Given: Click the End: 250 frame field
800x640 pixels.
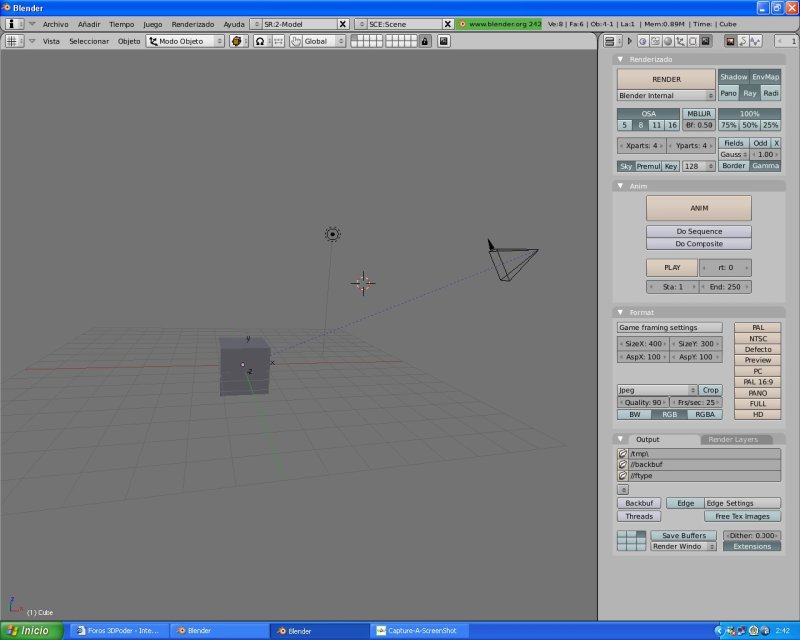Looking at the screenshot, I should (x=725, y=287).
